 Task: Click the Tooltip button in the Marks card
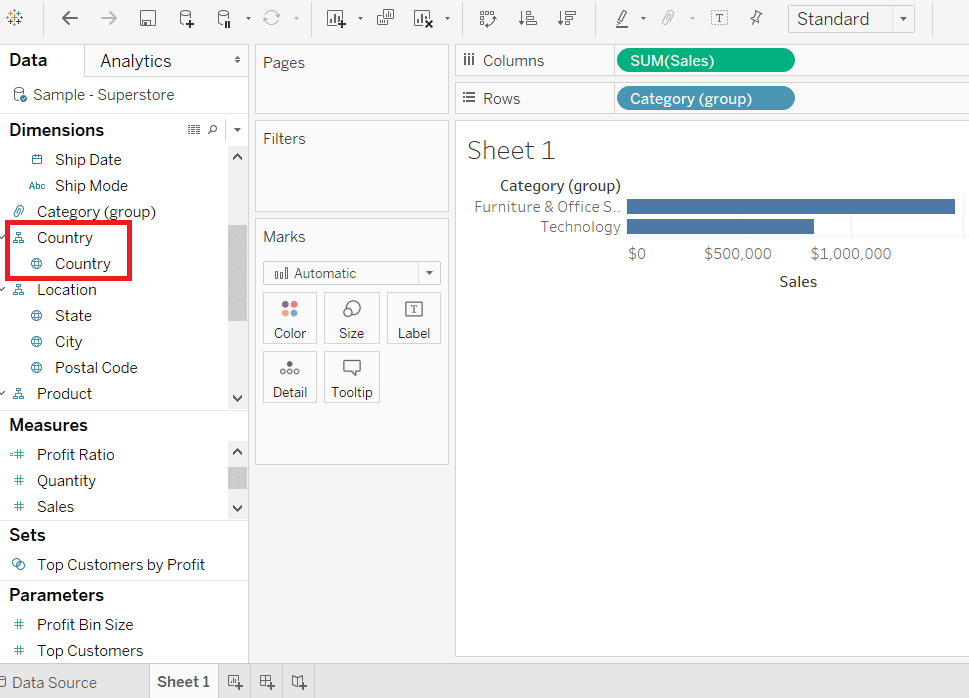click(x=351, y=377)
